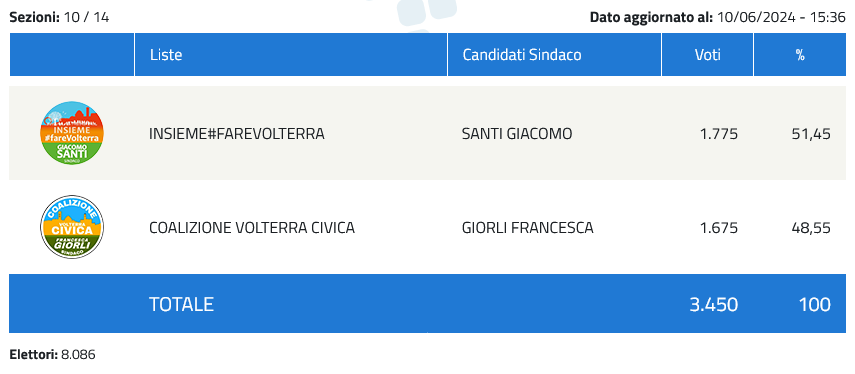Open the COALIZIONE VOLTERRA CIVICA list name
Screen dimensions: 855x374
[252, 227]
